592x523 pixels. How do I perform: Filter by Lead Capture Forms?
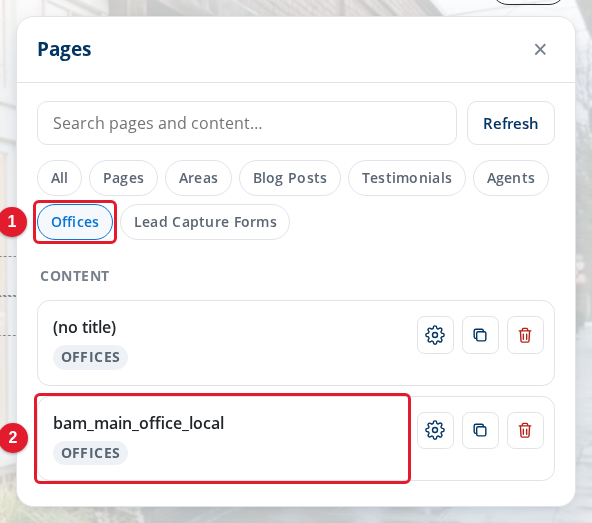pyautogui.click(x=205, y=222)
